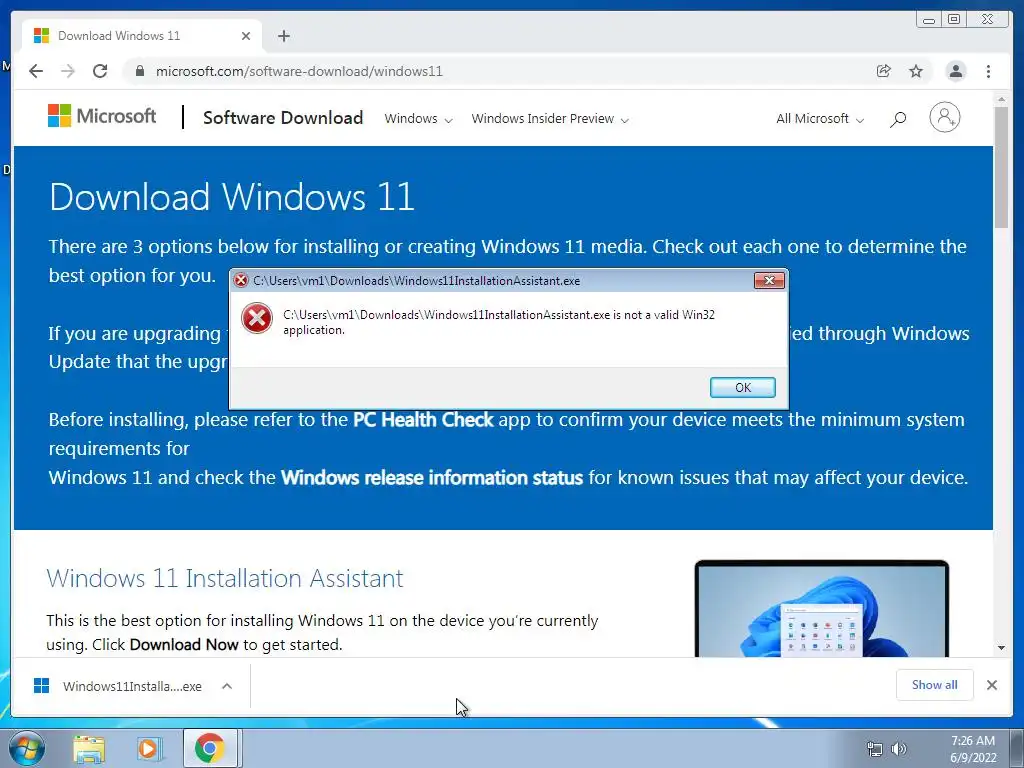
Task: Open Windows Explorer from the taskbar
Action: [x=89, y=749]
